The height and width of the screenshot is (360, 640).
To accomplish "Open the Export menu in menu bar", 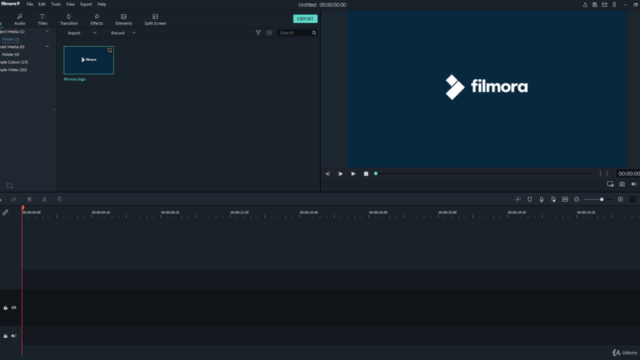I will [x=86, y=4].
